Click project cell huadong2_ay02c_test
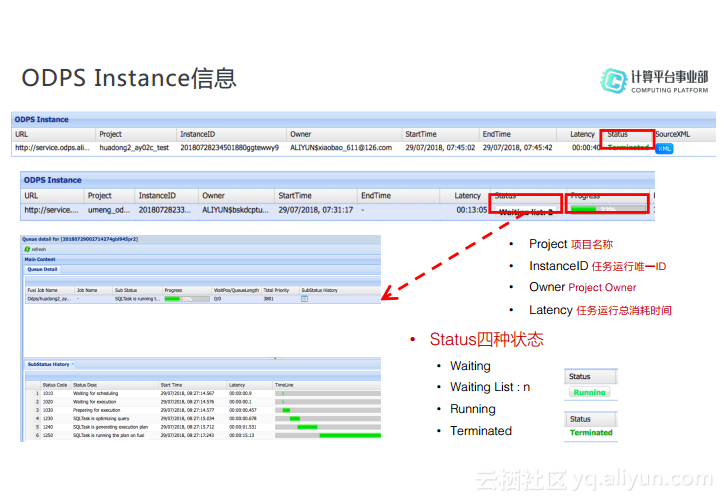The image size is (724, 502). pyautogui.click(x=134, y=148)
